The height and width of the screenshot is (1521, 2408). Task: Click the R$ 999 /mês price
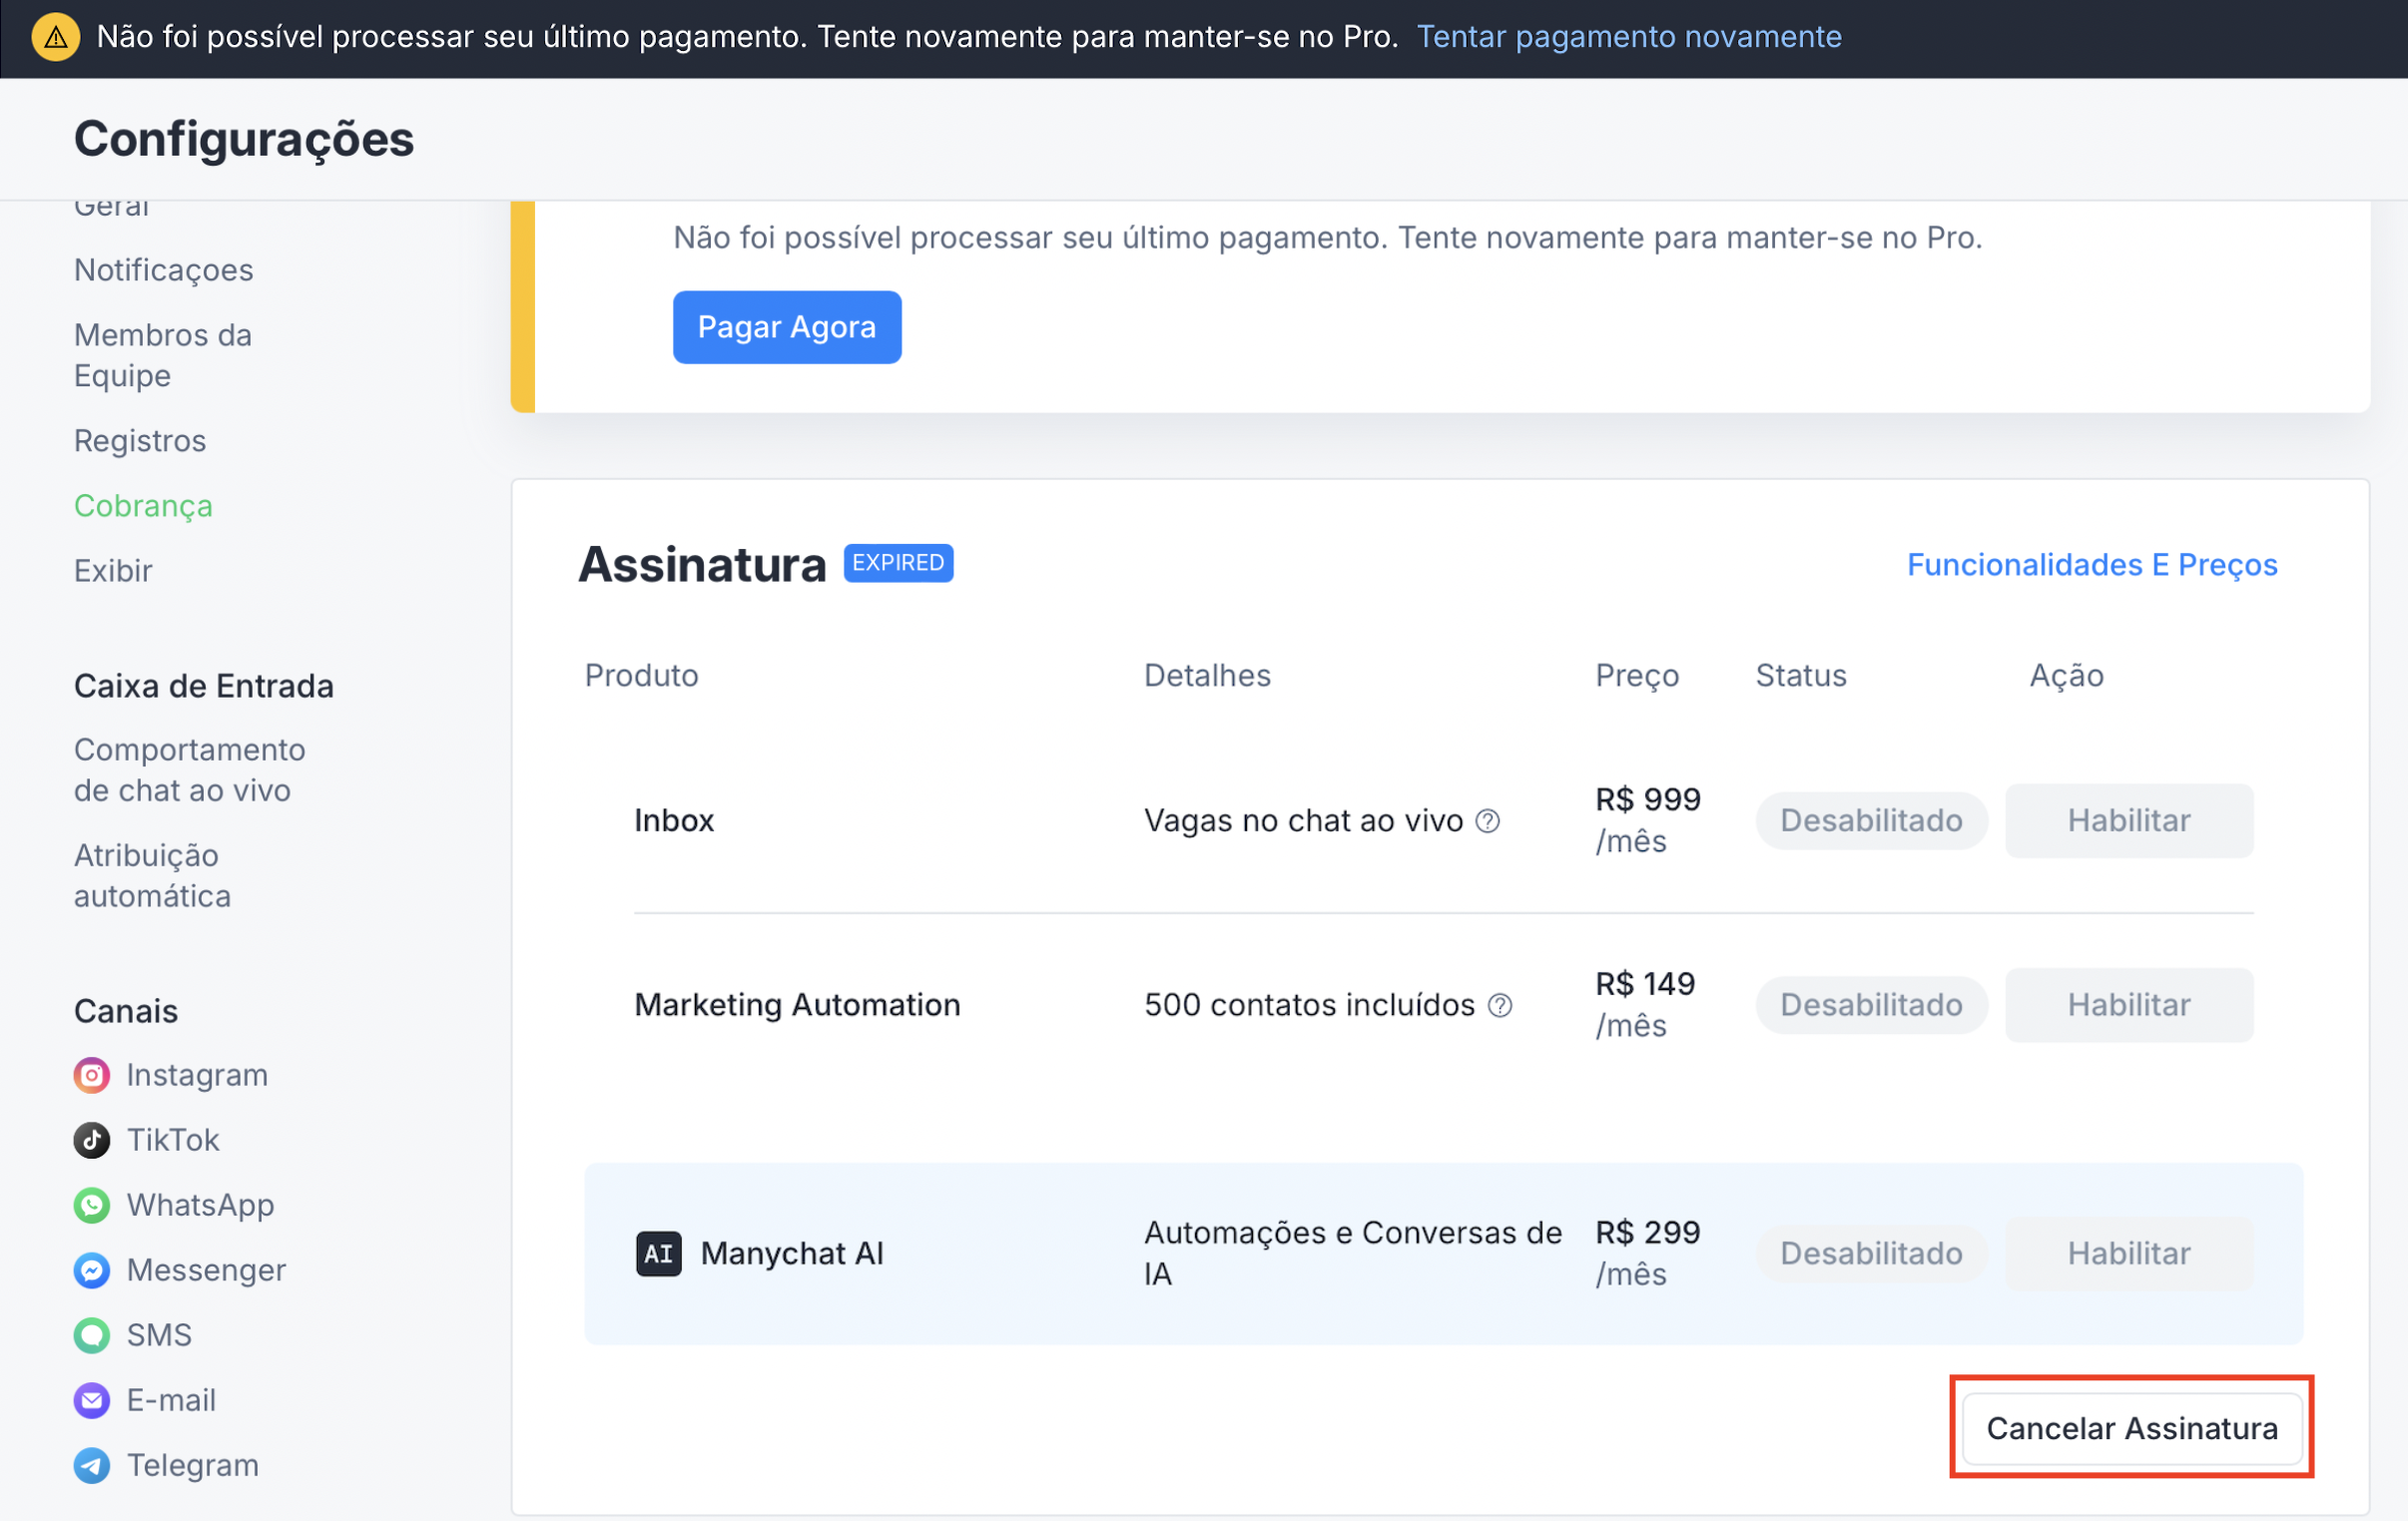[x=1648, y=821]
